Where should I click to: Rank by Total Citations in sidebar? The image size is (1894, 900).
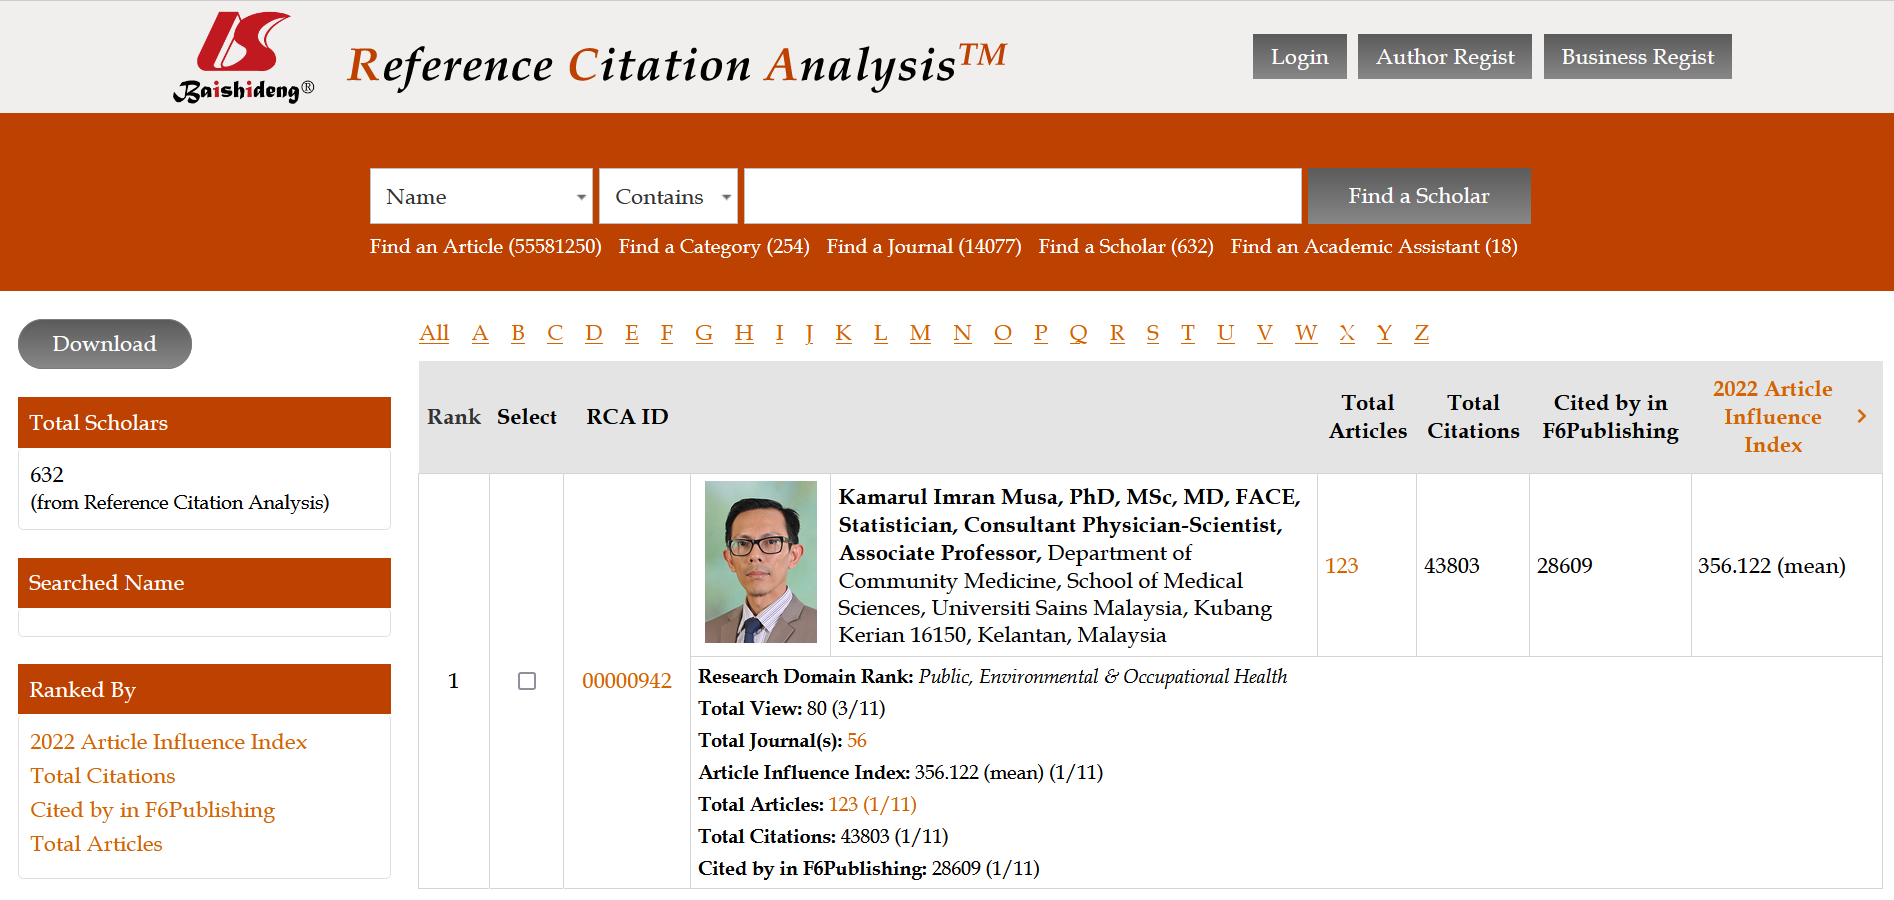point(102,776)
